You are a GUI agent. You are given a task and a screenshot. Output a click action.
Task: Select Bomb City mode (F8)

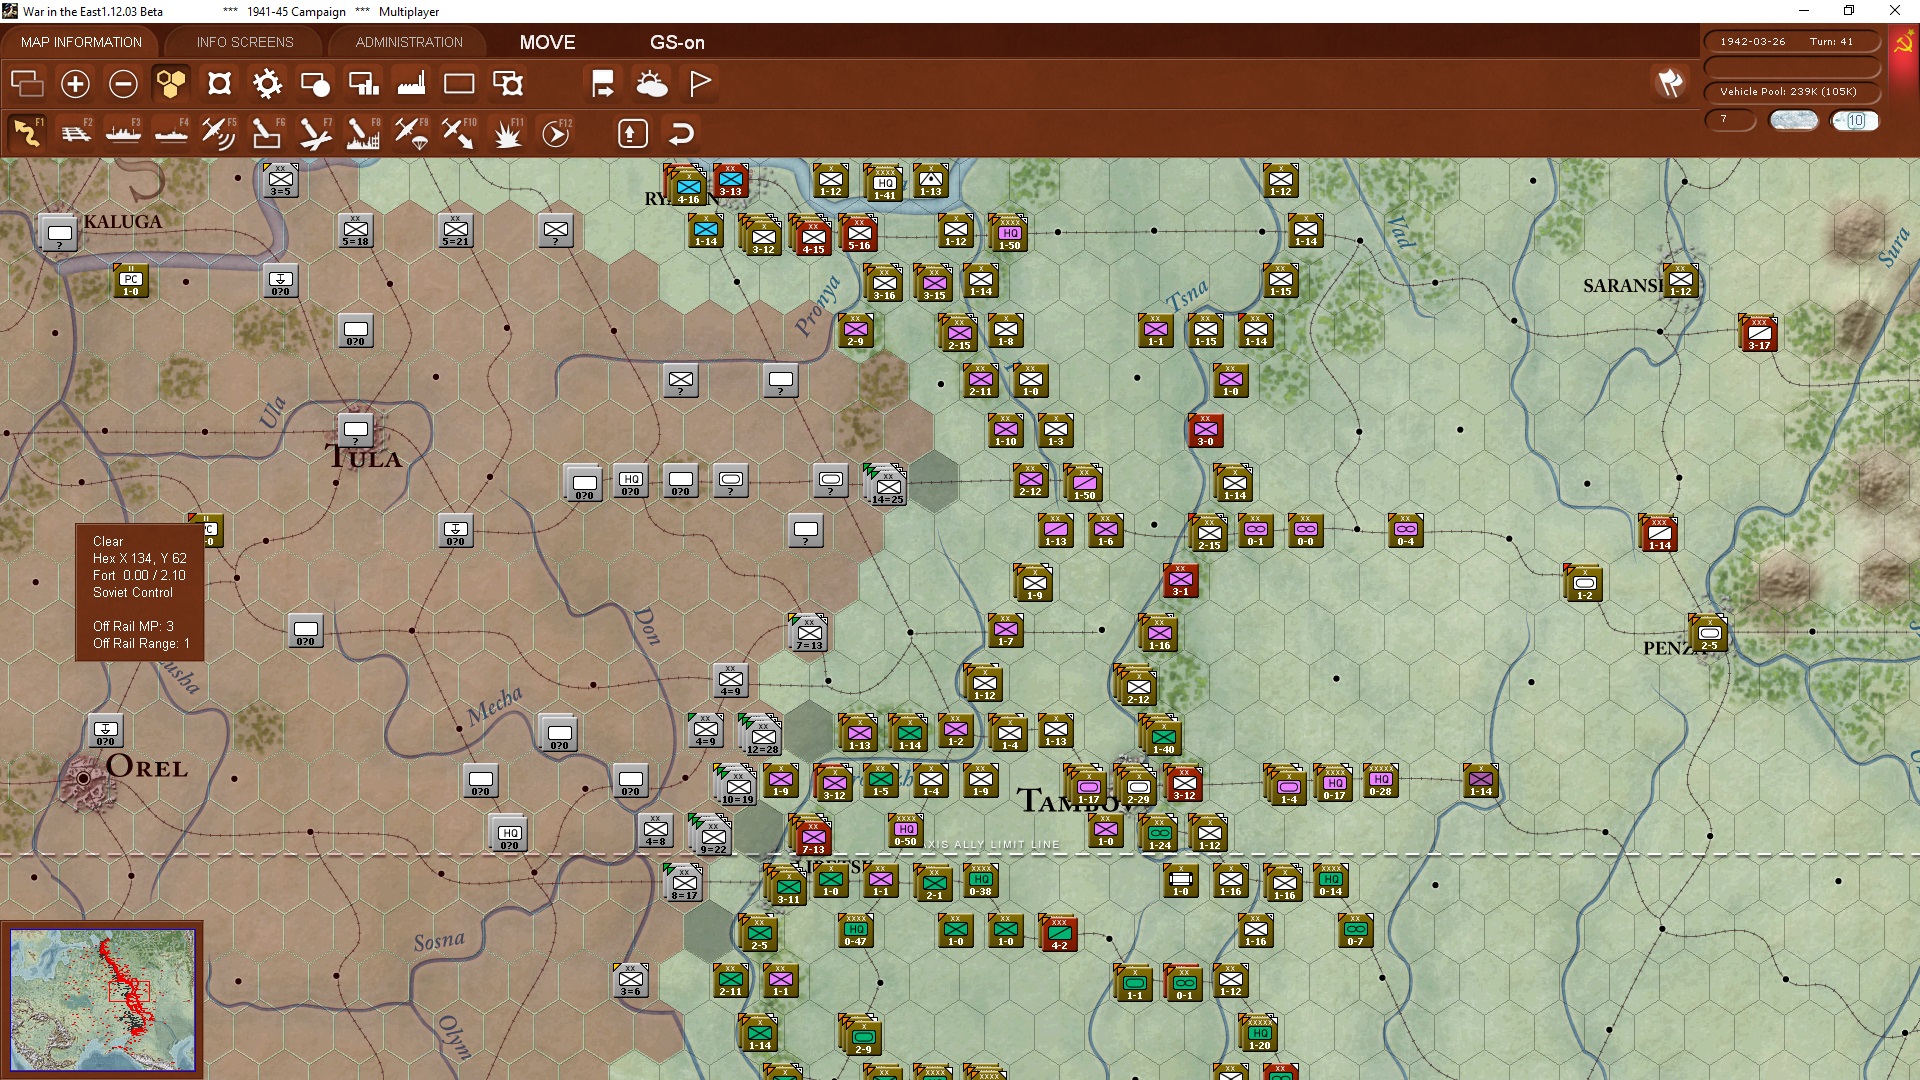(362, 133)
